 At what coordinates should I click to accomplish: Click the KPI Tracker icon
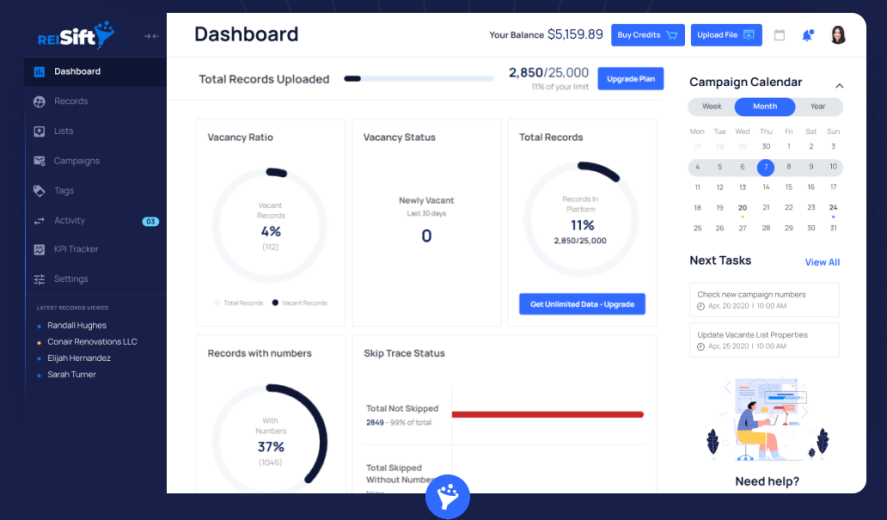click(39, 250)
